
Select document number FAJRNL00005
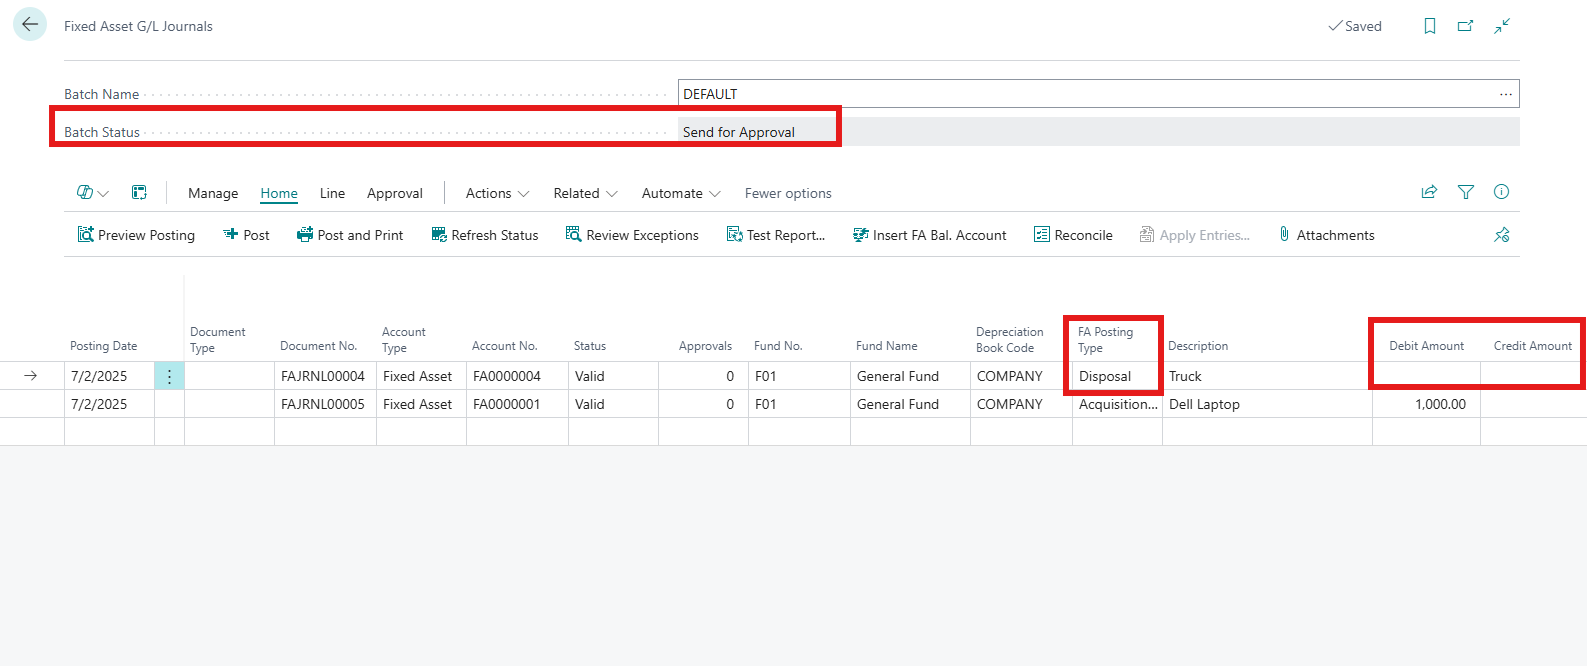pyautogui.click(x=323, y=404)
